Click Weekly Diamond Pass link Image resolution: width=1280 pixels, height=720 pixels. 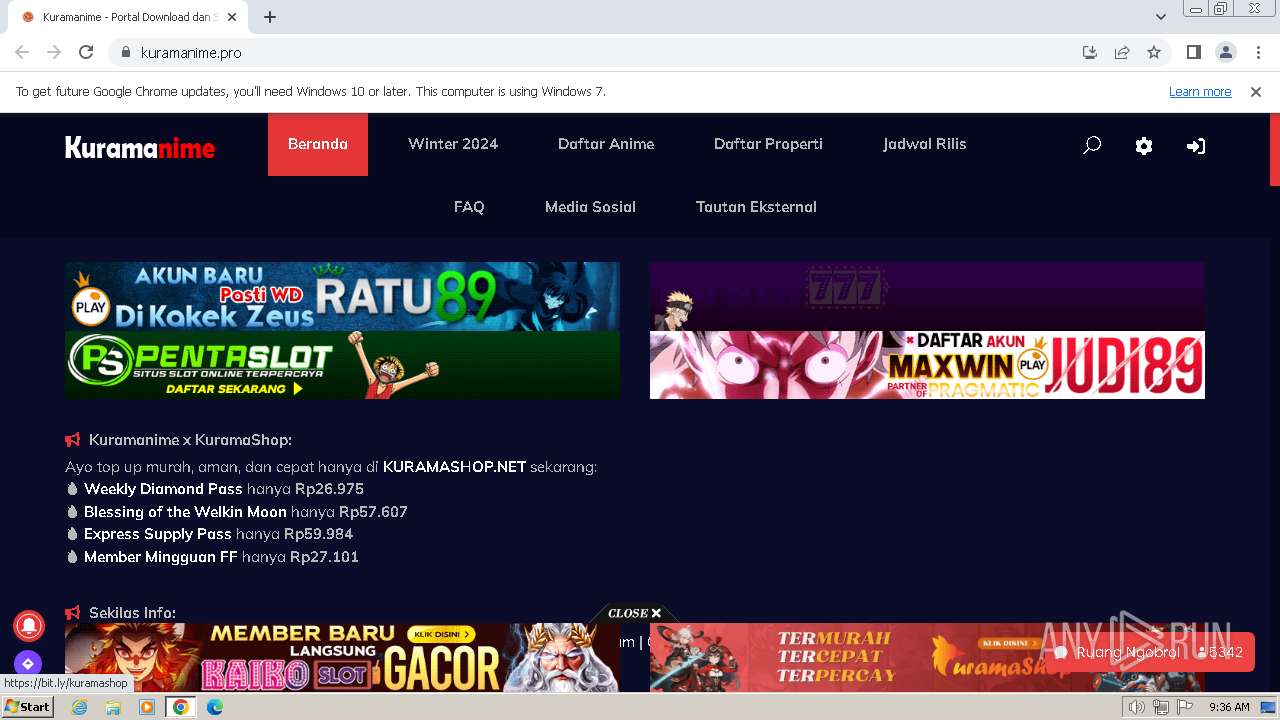[x=163, y=489]
